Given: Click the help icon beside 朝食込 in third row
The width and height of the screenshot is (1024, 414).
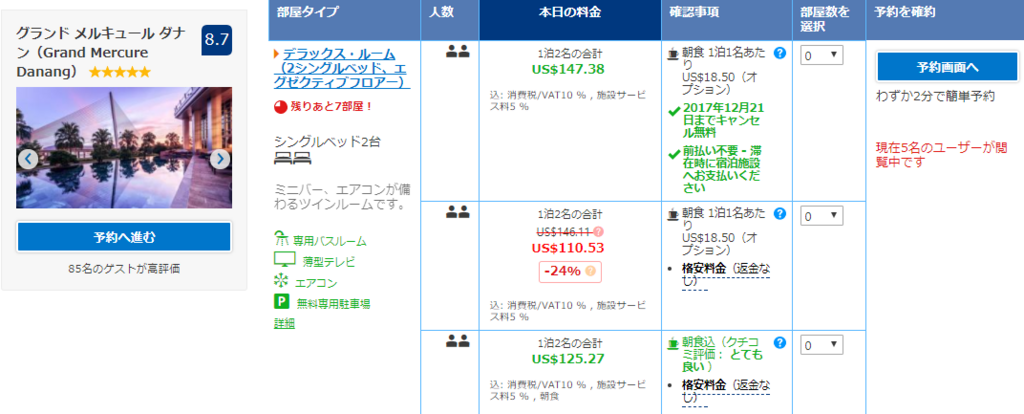Looking at the screenshot, I should pos(779,343).
